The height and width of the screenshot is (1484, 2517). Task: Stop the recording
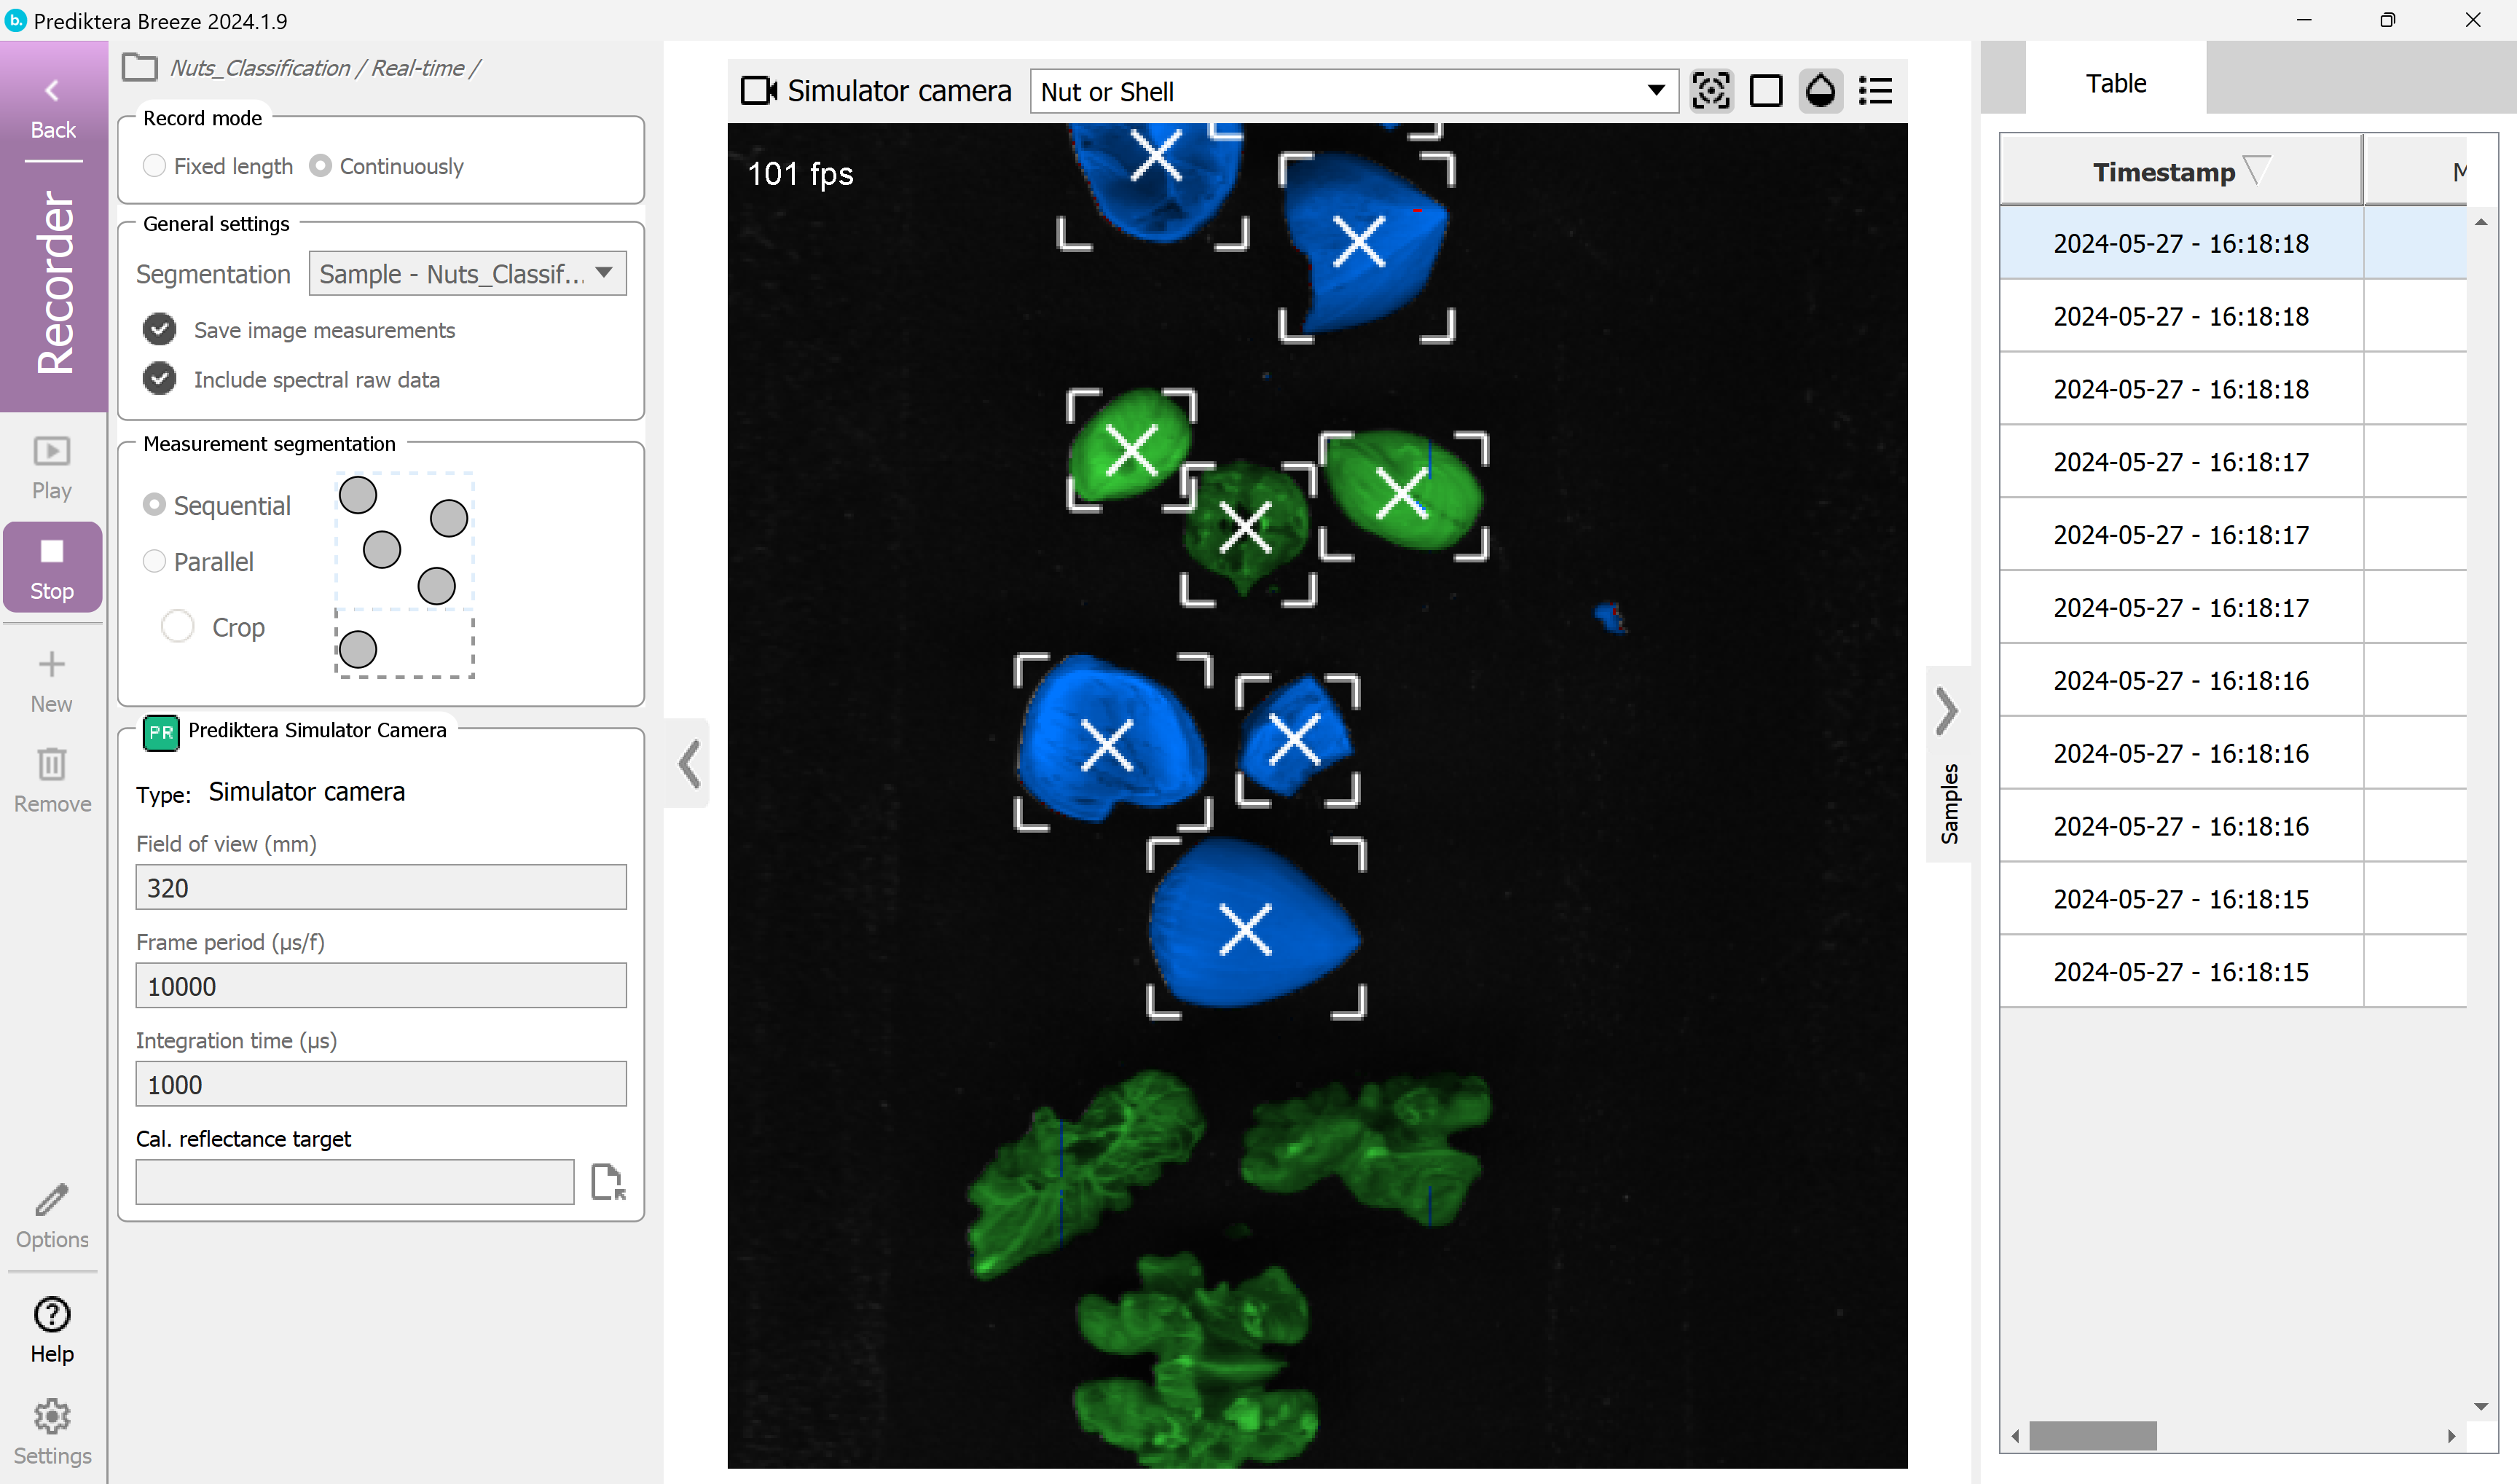52,567
